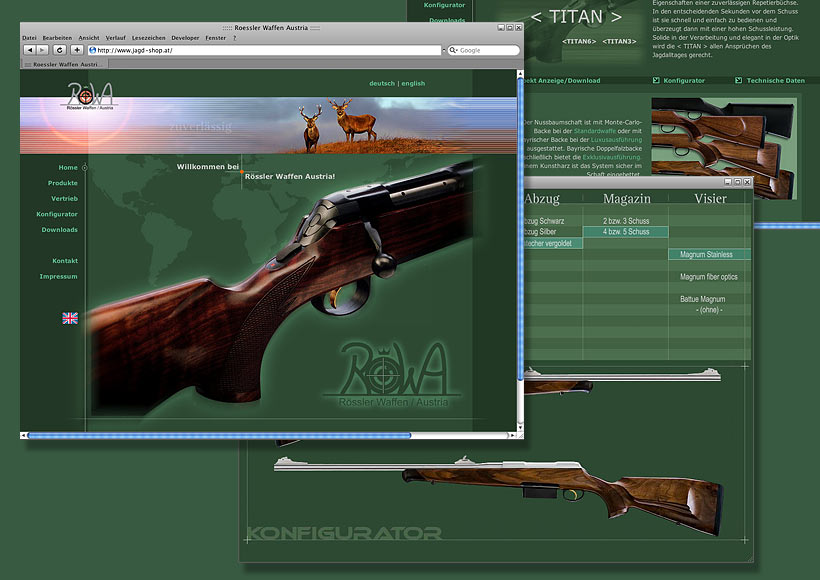This screenshot has width=820, height=580.
Task: Click the British flag icon in sidebar
Action: tap(70, 318)
